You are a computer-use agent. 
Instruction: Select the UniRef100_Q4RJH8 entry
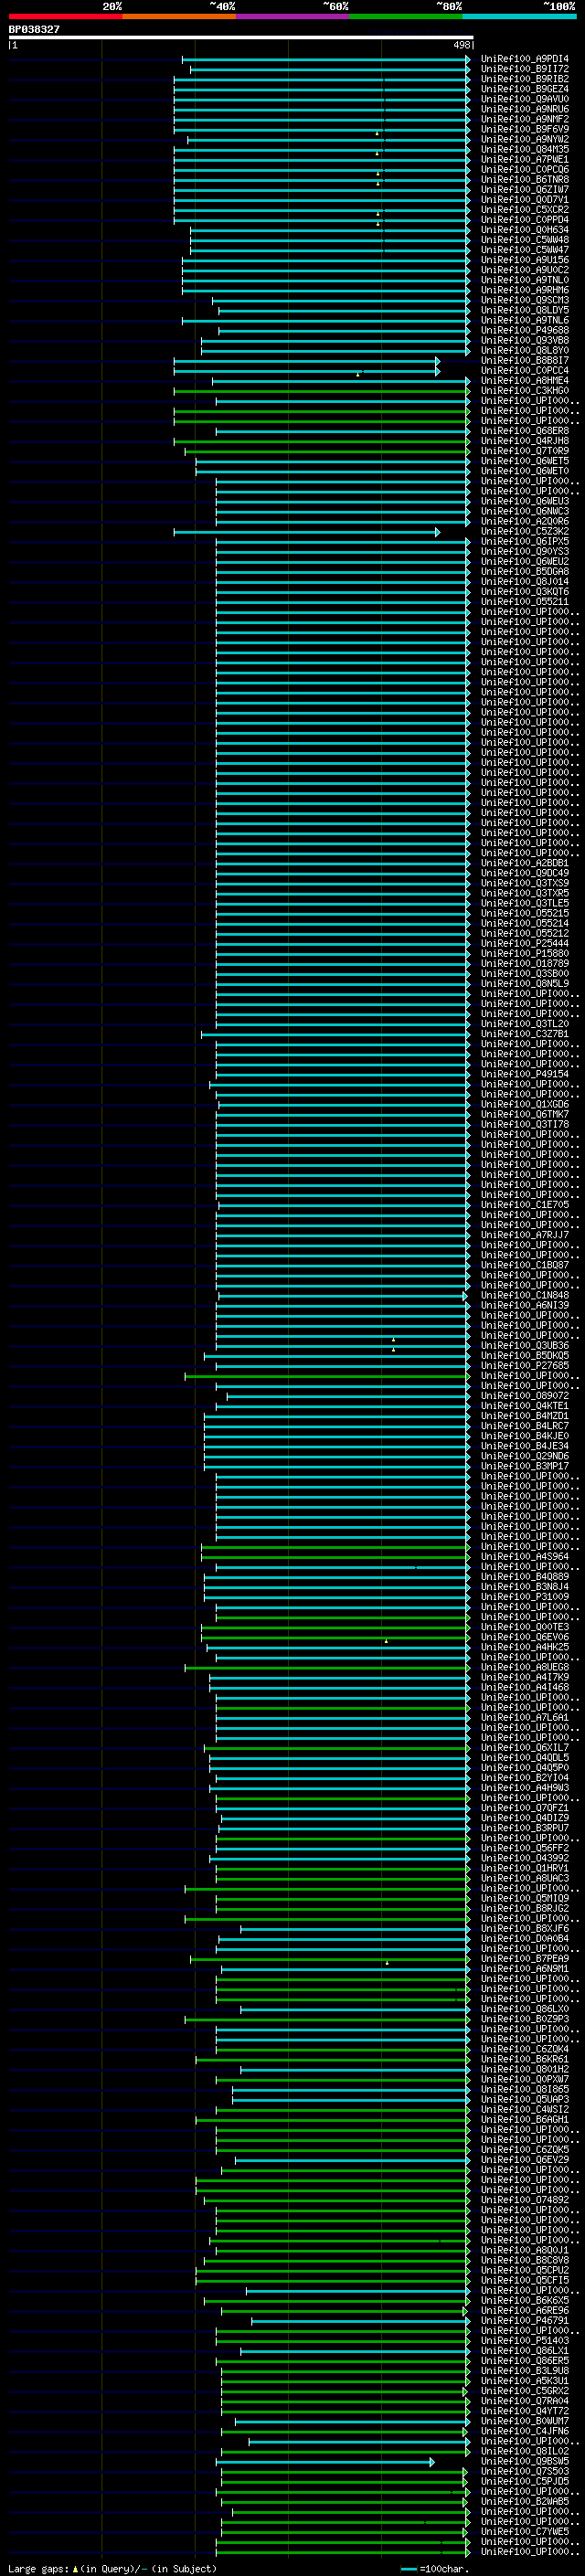[x=524, y=441]
